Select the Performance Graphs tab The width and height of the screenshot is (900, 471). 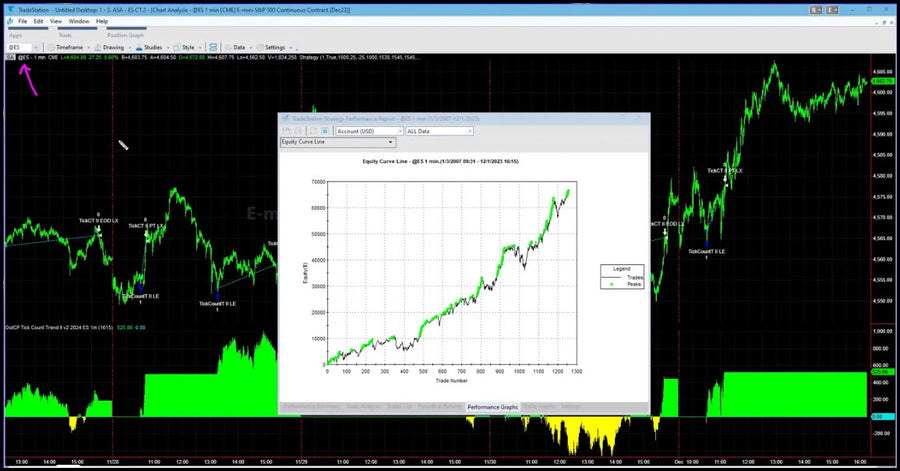(x=492, y=407)
